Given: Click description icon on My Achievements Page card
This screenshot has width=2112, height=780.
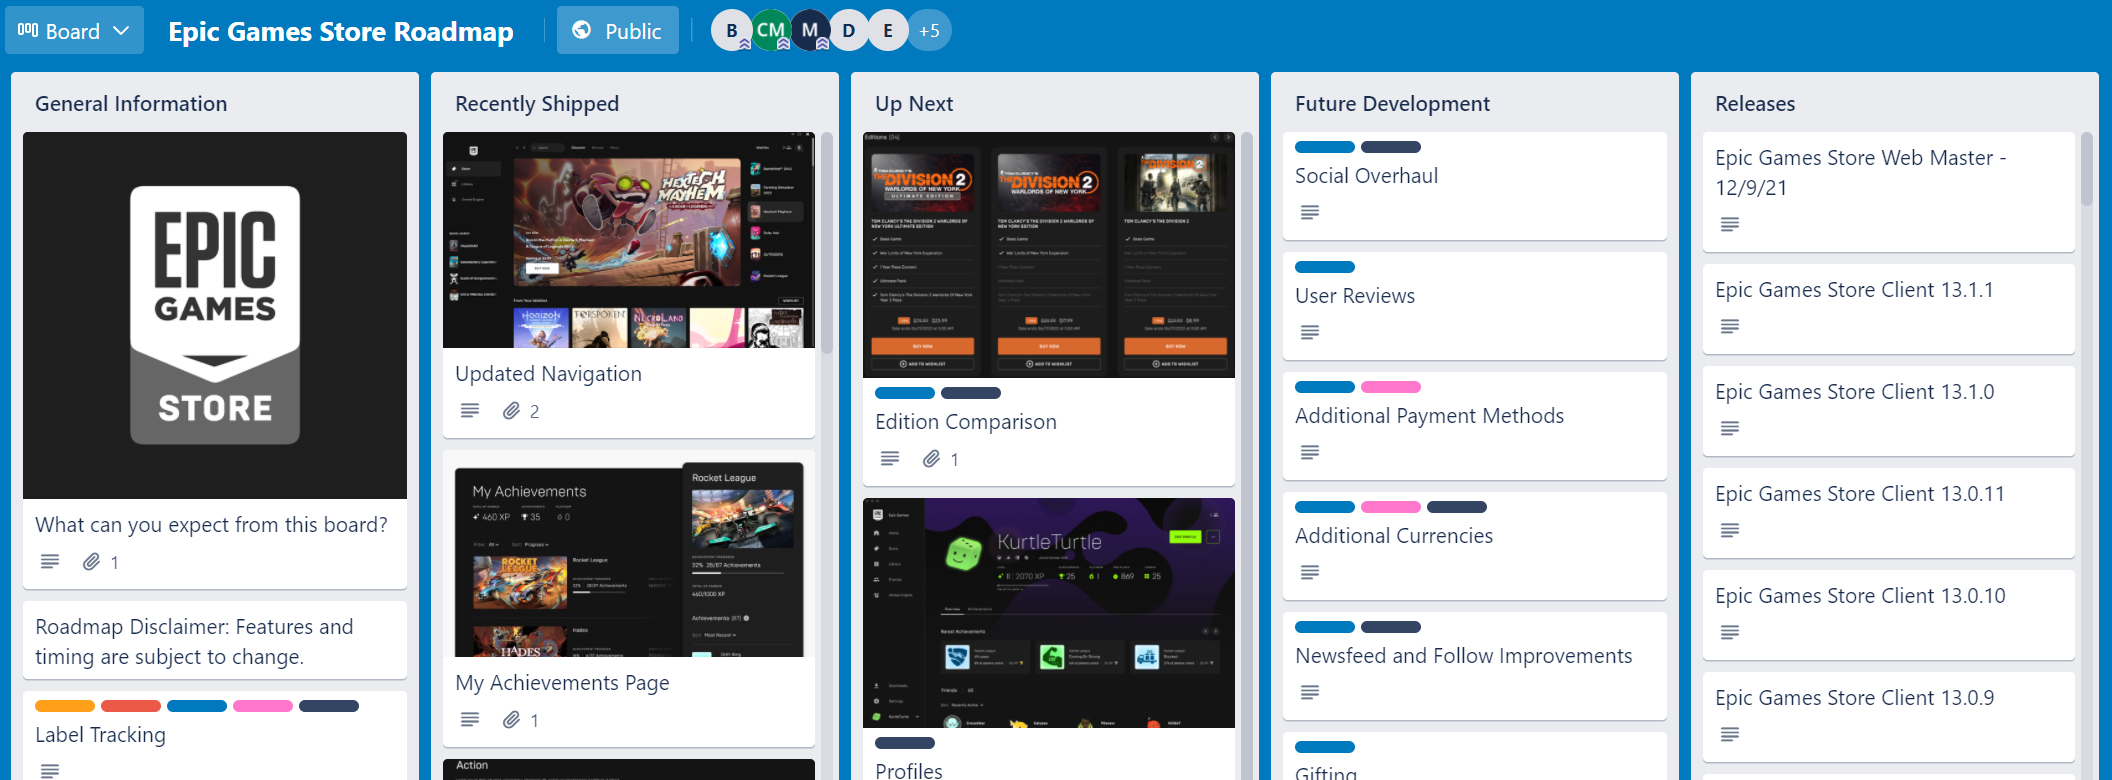Looking at the screenshot, I should [x=470, y=720].
